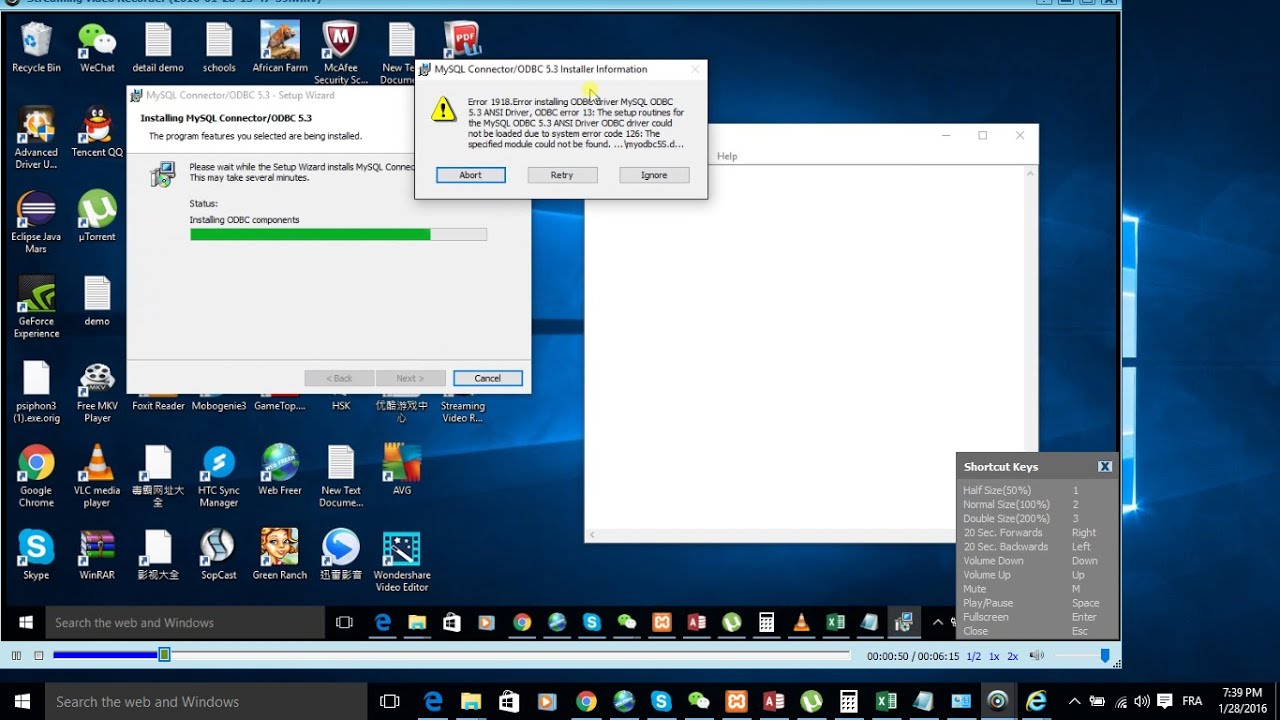This screenshot has width=1280, height=720.
Task: Launch VLC media player desktop shortcut
Action: point(97,475)
